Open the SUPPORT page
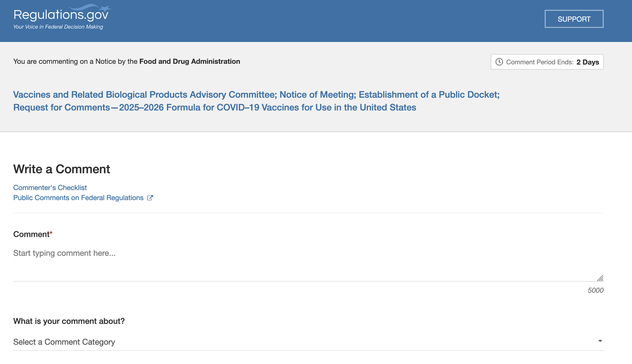 (x=574, y=19)
